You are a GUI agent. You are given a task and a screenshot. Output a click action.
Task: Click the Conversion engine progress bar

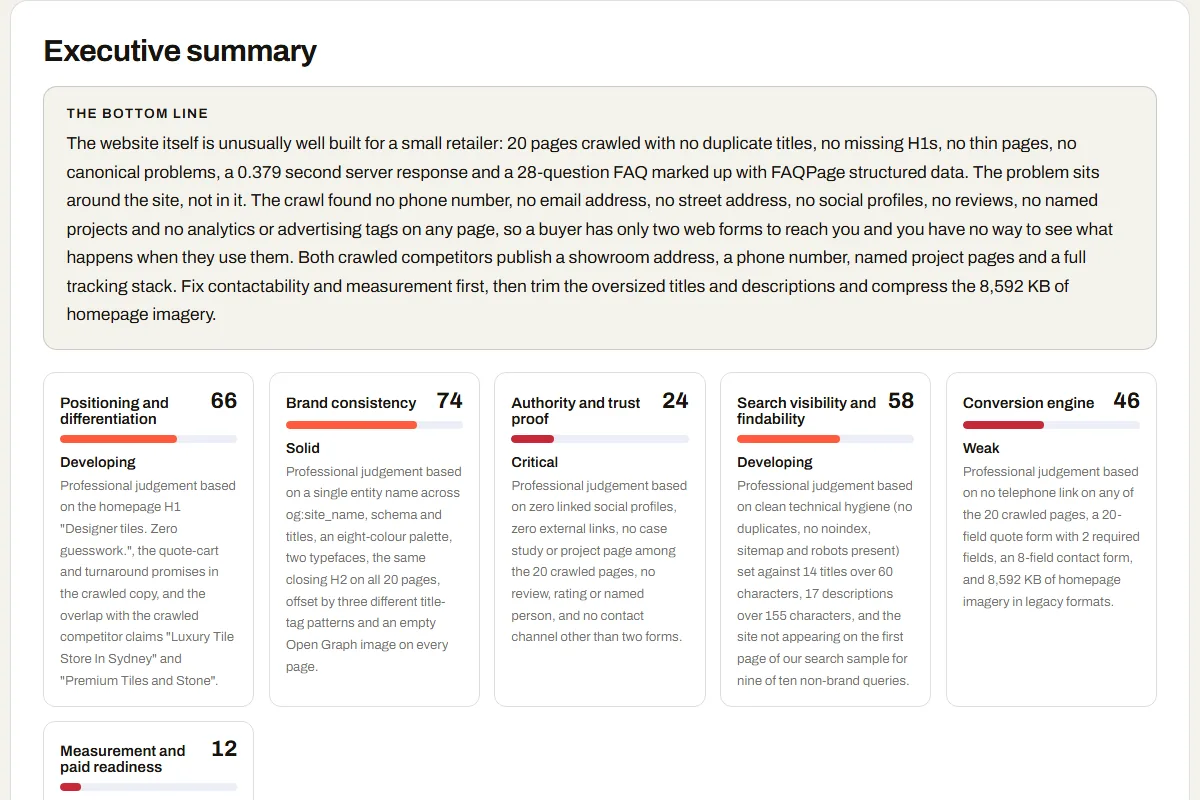[x=1051, y=425]
